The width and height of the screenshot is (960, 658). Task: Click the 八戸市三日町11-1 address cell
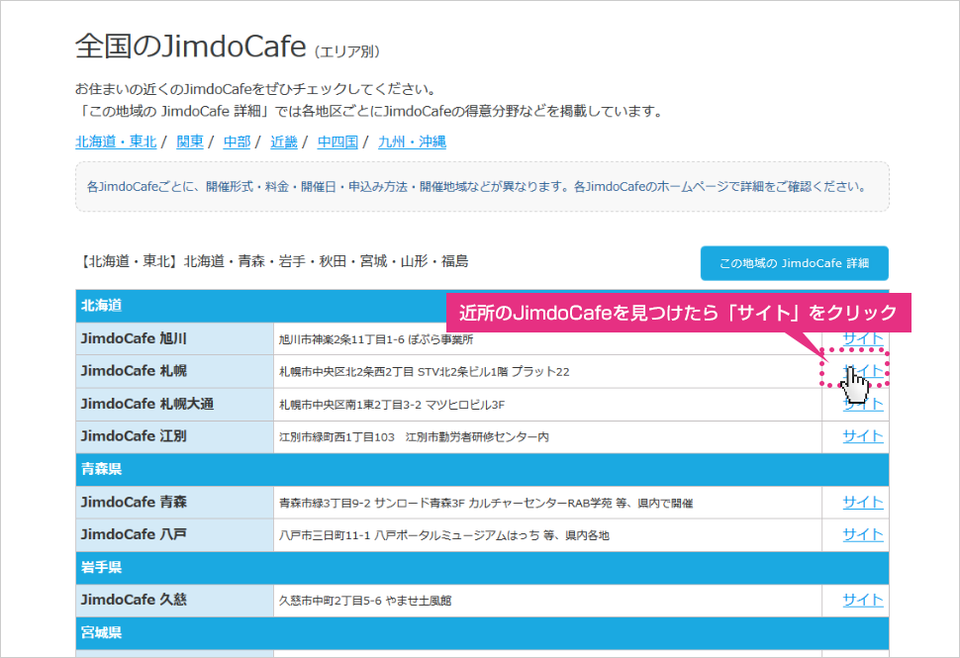pyautogui.click(x=547, y=535)
